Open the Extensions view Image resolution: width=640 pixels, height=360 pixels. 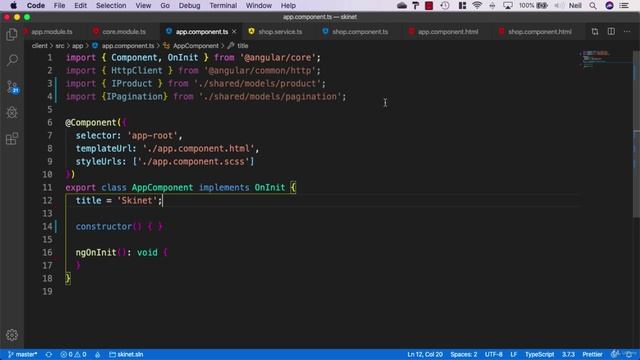pos(12,138)
